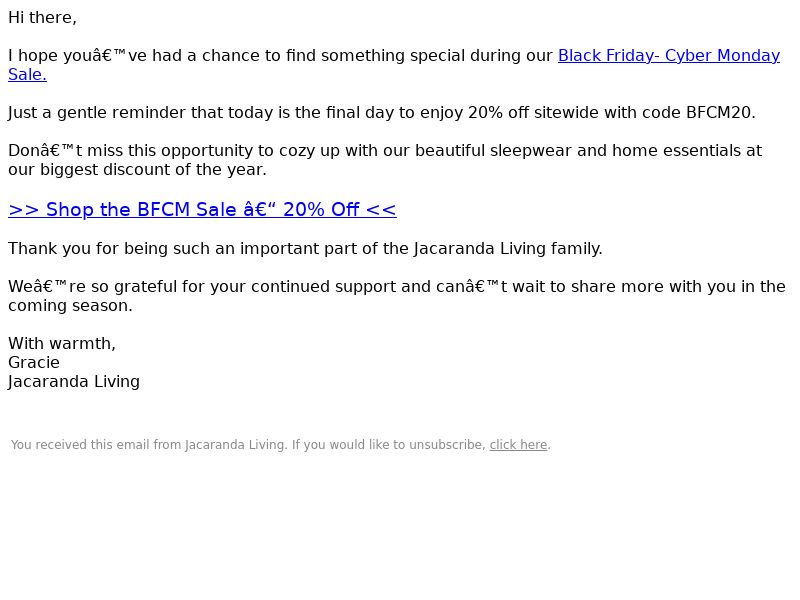Screen dimensions: 800x600
Task: Click 'If you would like to unsubscribe' text
Action: [388, 444]
